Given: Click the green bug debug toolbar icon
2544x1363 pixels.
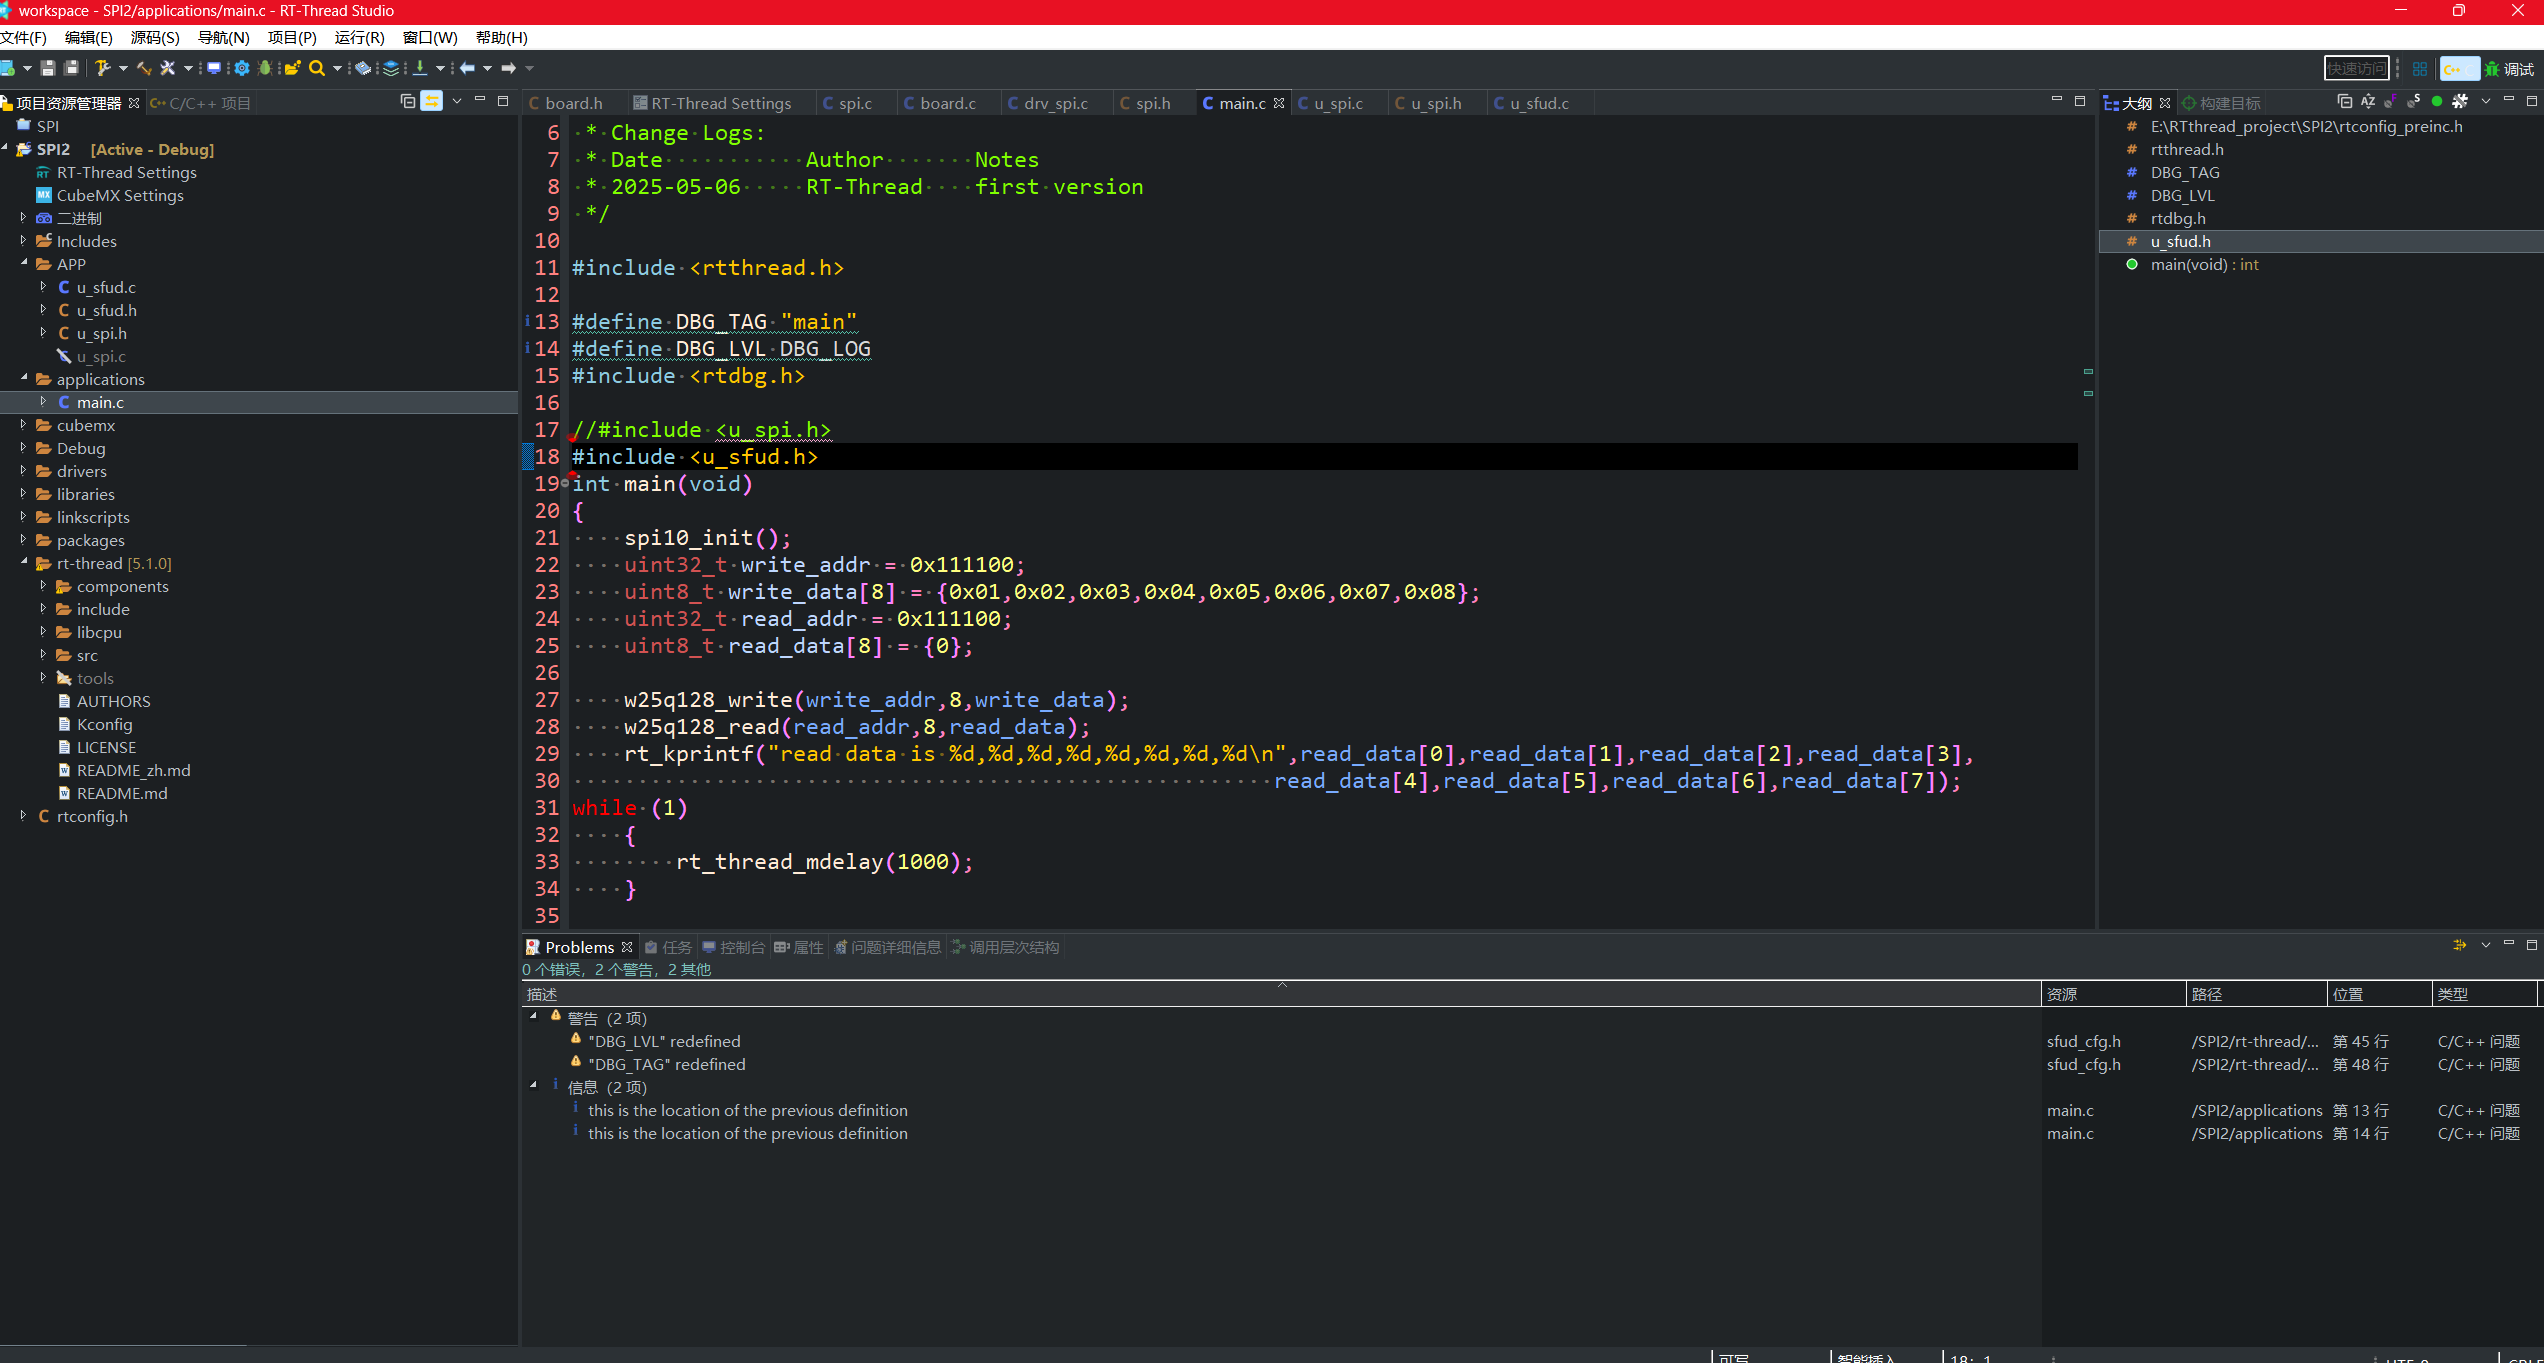Looking at the screenshot, I should 265,68.
